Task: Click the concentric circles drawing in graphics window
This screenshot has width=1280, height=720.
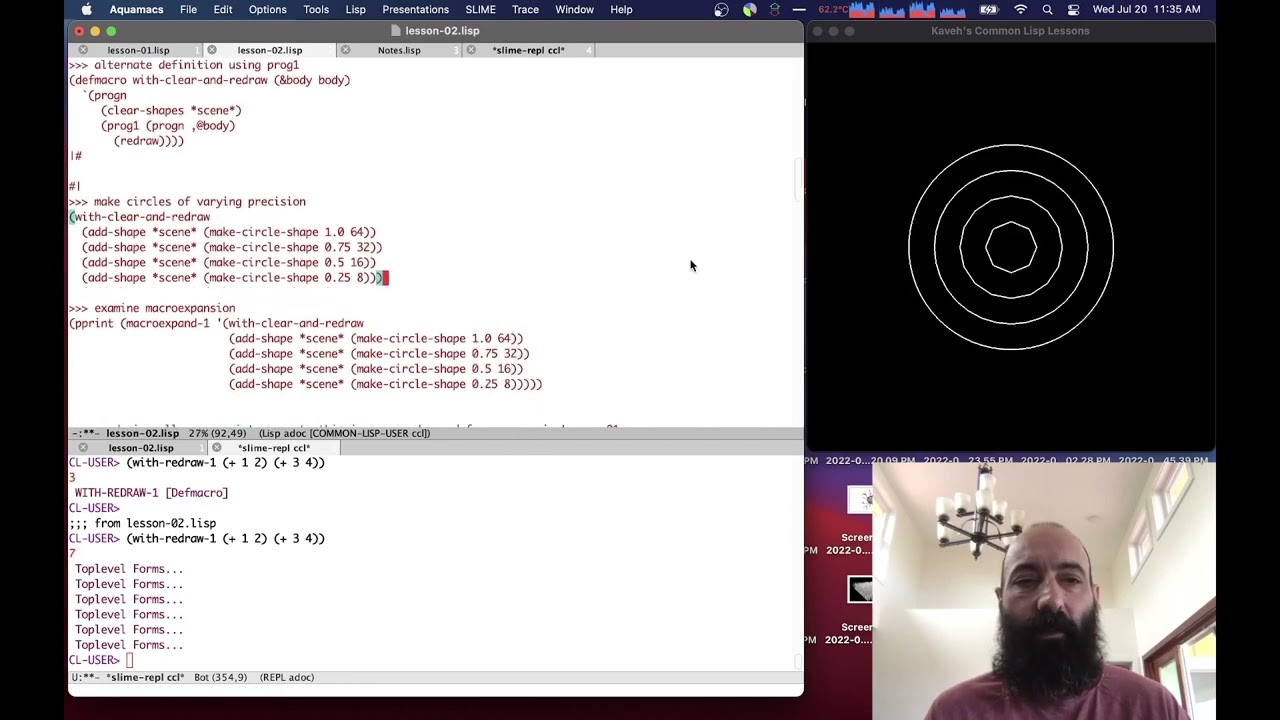Action: [1011, 247]
